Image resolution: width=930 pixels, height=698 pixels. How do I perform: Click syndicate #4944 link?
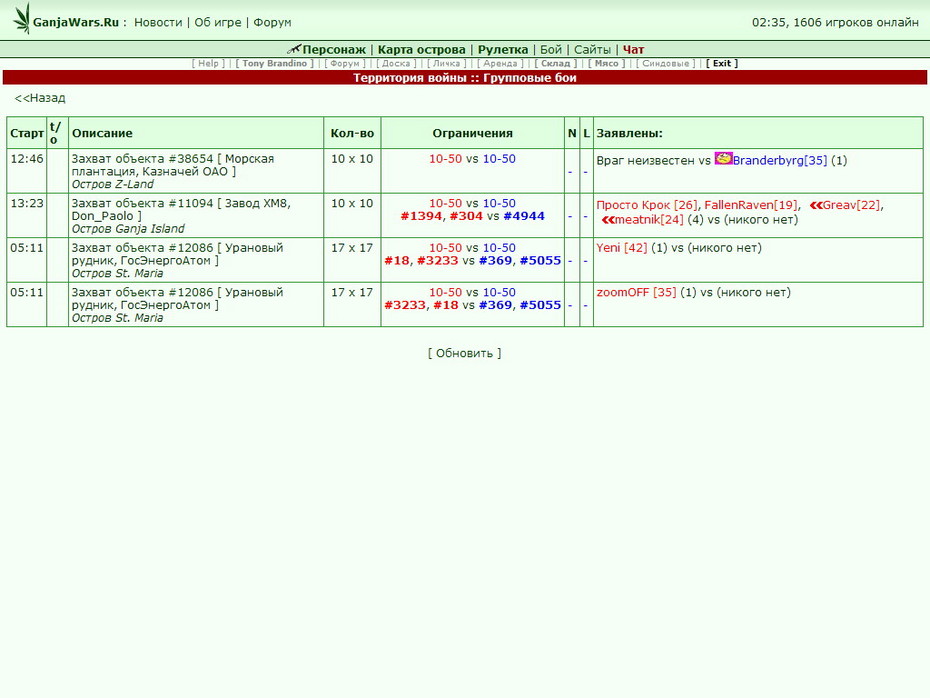tap(524, 216)
